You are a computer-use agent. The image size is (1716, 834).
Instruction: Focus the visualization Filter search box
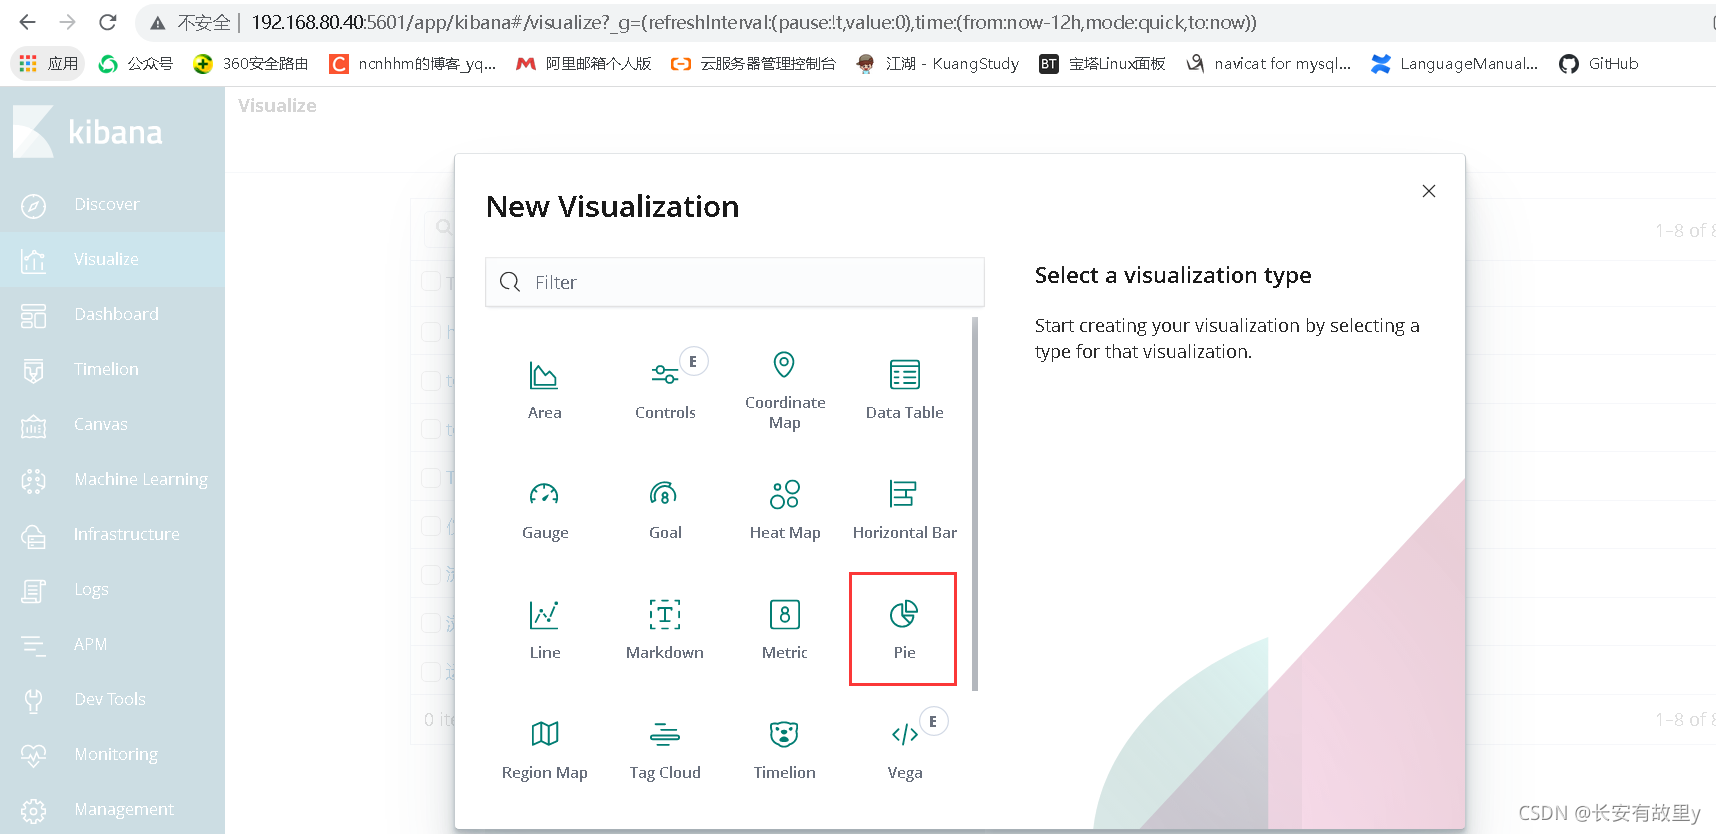tap(735, 282)
